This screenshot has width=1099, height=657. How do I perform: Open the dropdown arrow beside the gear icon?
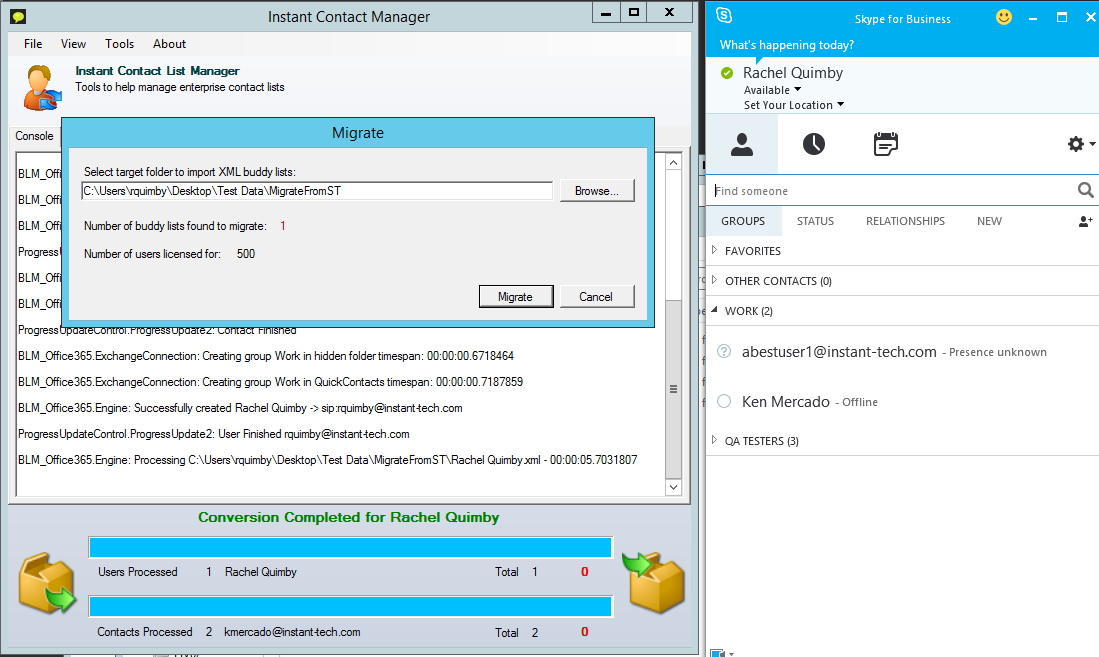(1092, 144)
